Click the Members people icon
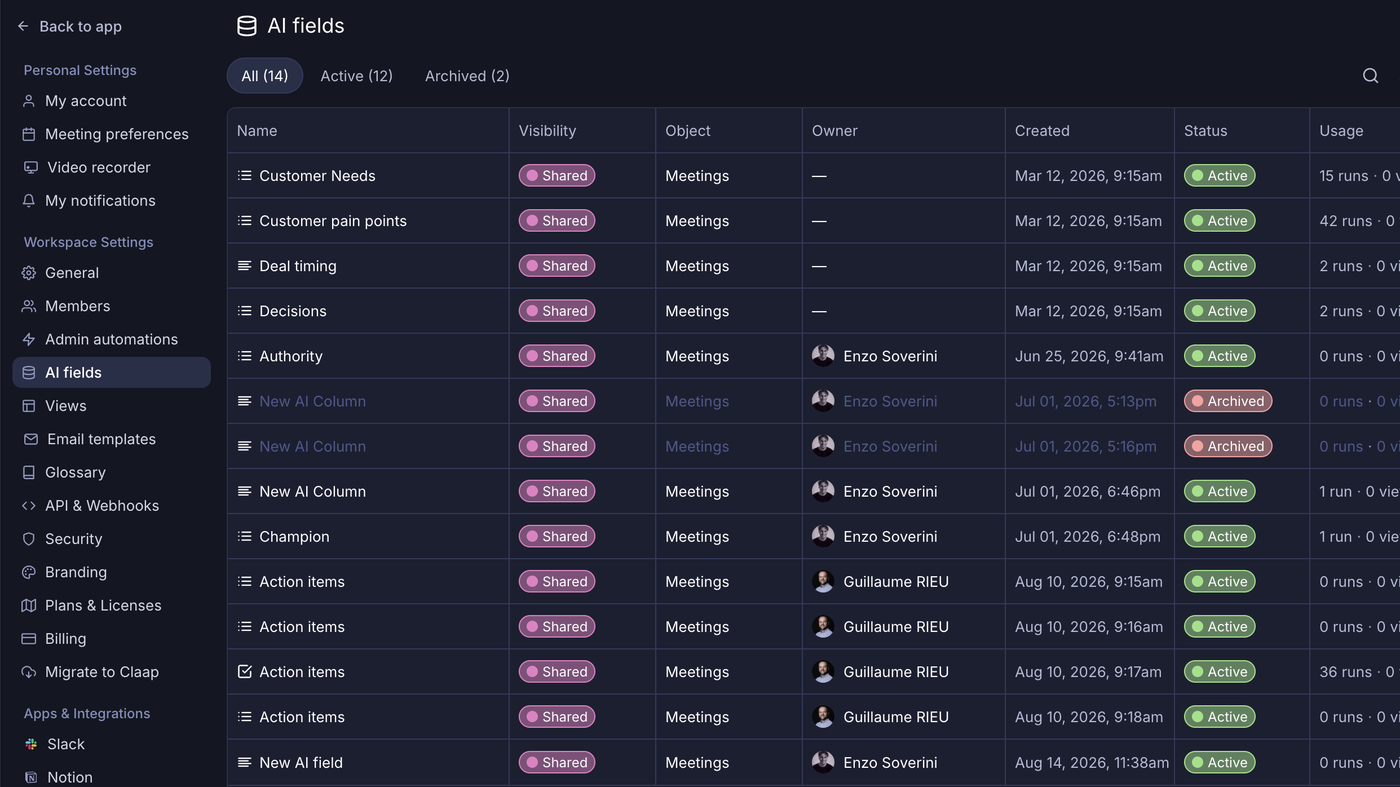 click(29, 306)
